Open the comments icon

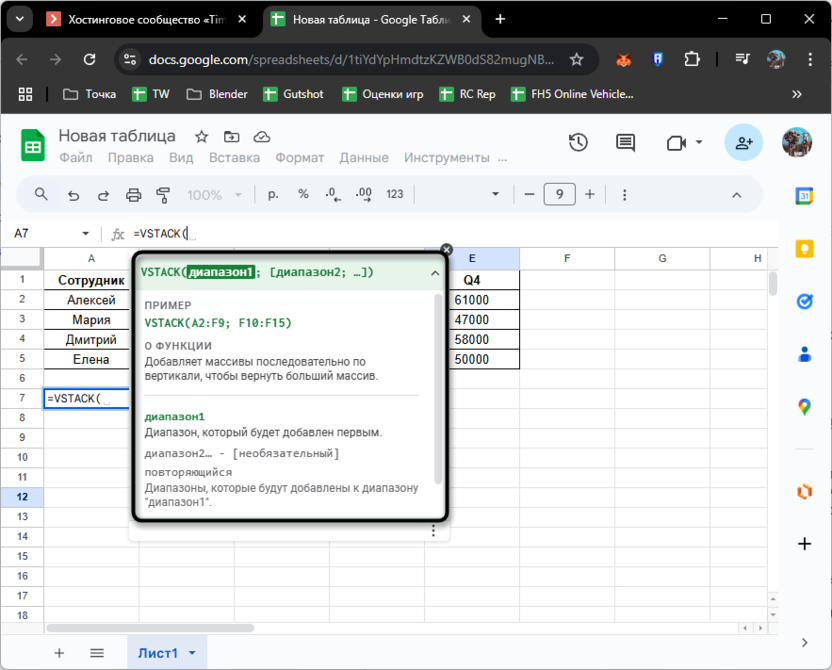coord(625,143)
